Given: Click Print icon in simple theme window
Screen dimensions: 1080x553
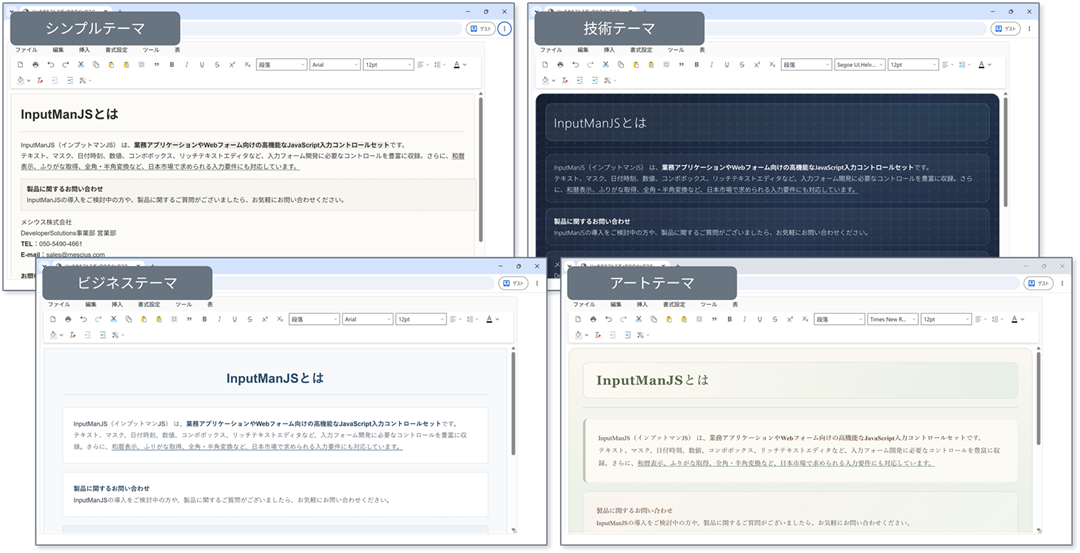Looking at the screenshot, I should pyautogui.click(x=35, y=65).
